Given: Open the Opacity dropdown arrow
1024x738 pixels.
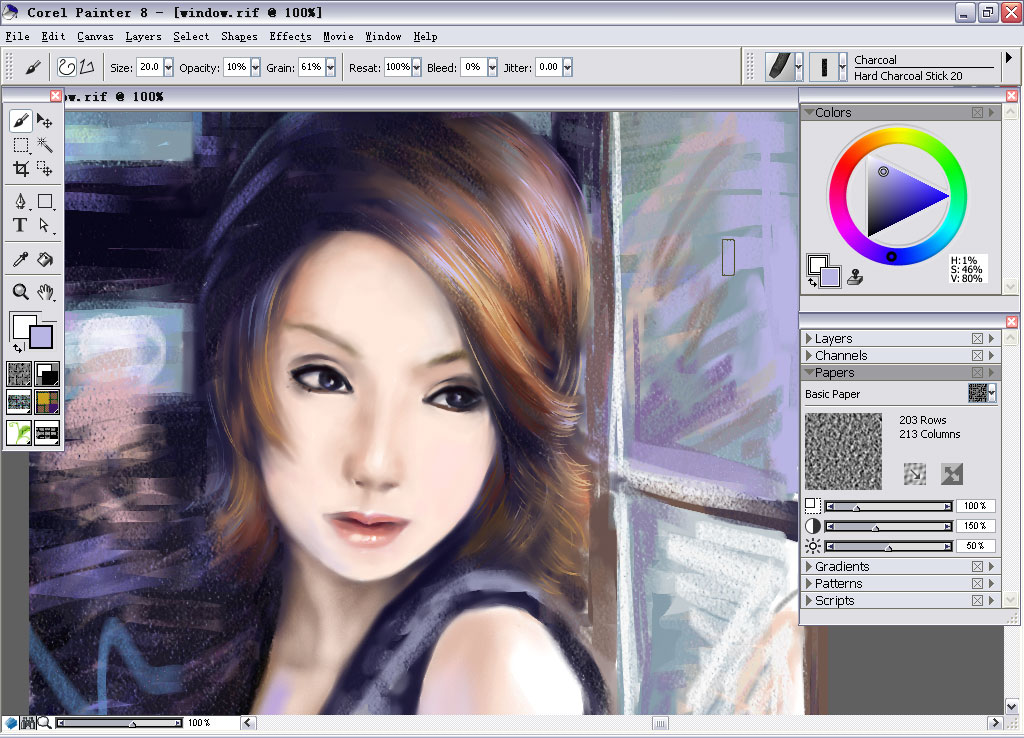Looking at the screenshot, I should pos(255,67).
